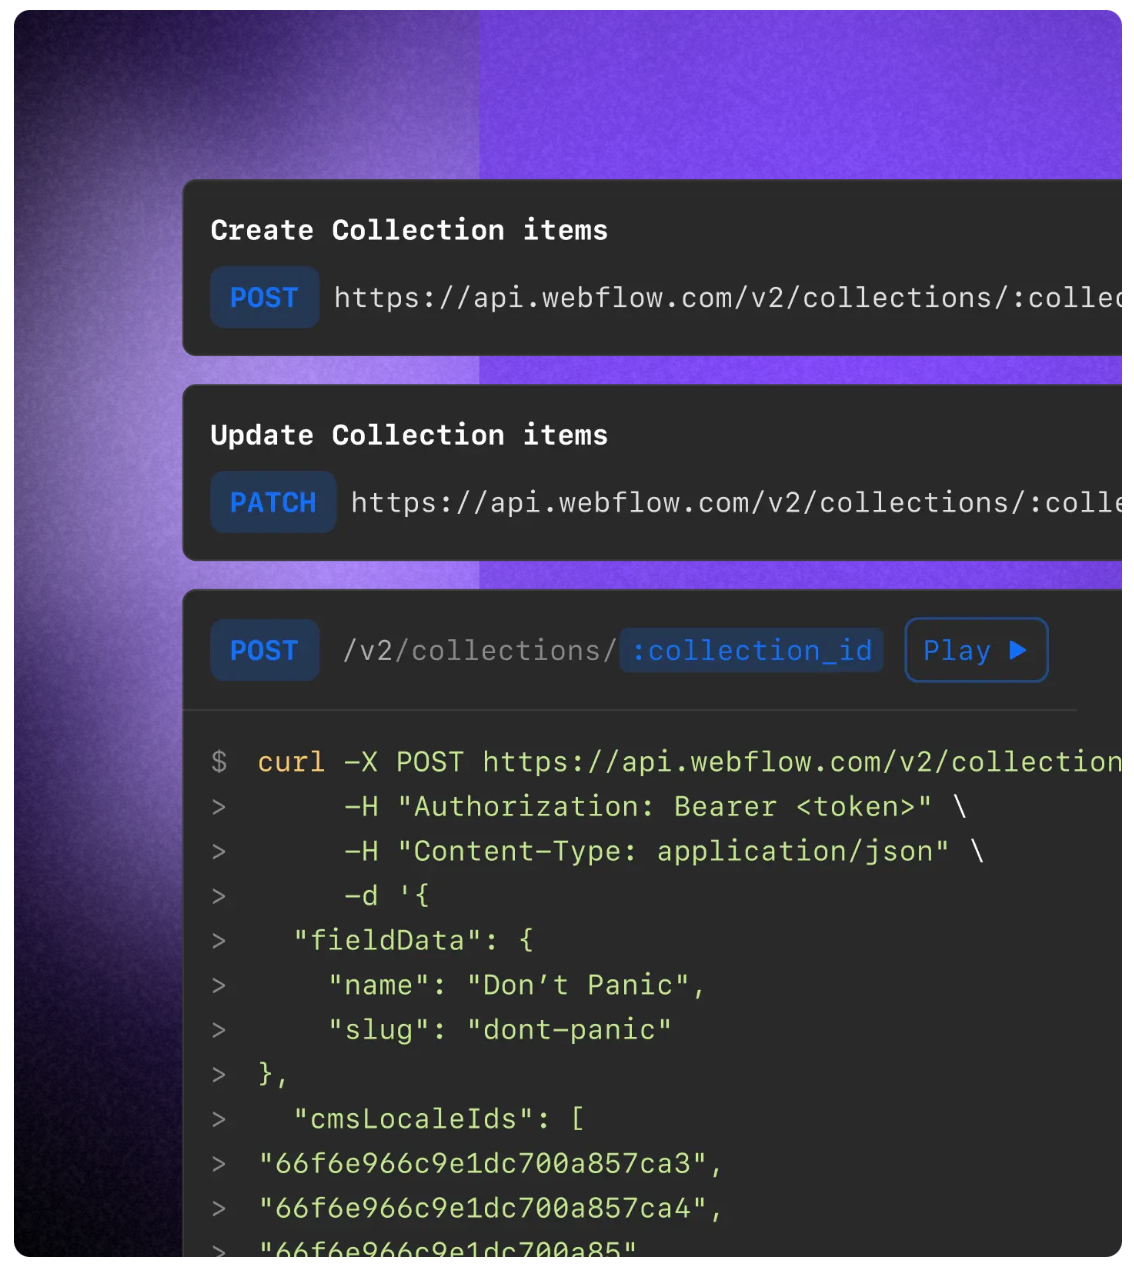1134x1268 pixels.
Task: Click the curl -X POST command line
Action: (688, 762)
